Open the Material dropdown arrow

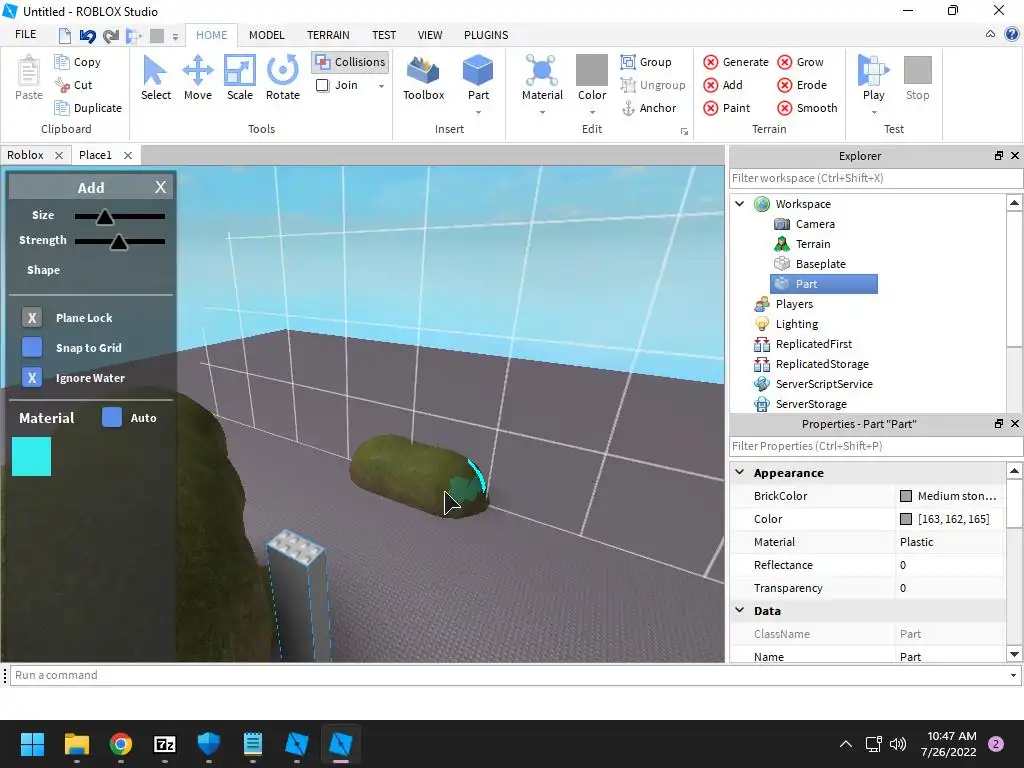542,112
